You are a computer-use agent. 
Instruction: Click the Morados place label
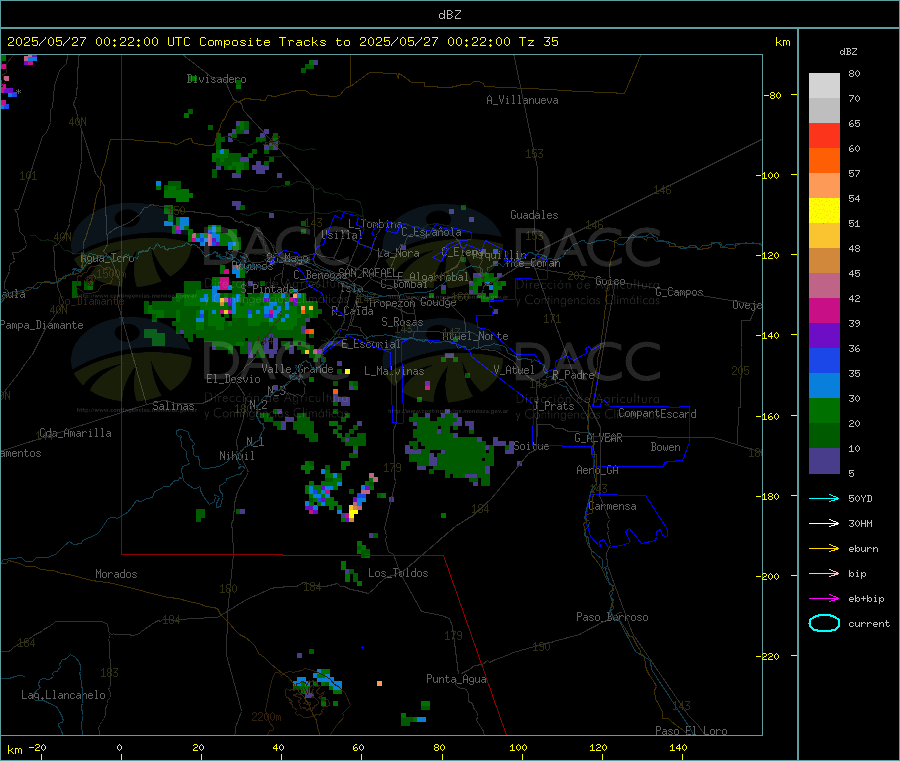[116, 574]
